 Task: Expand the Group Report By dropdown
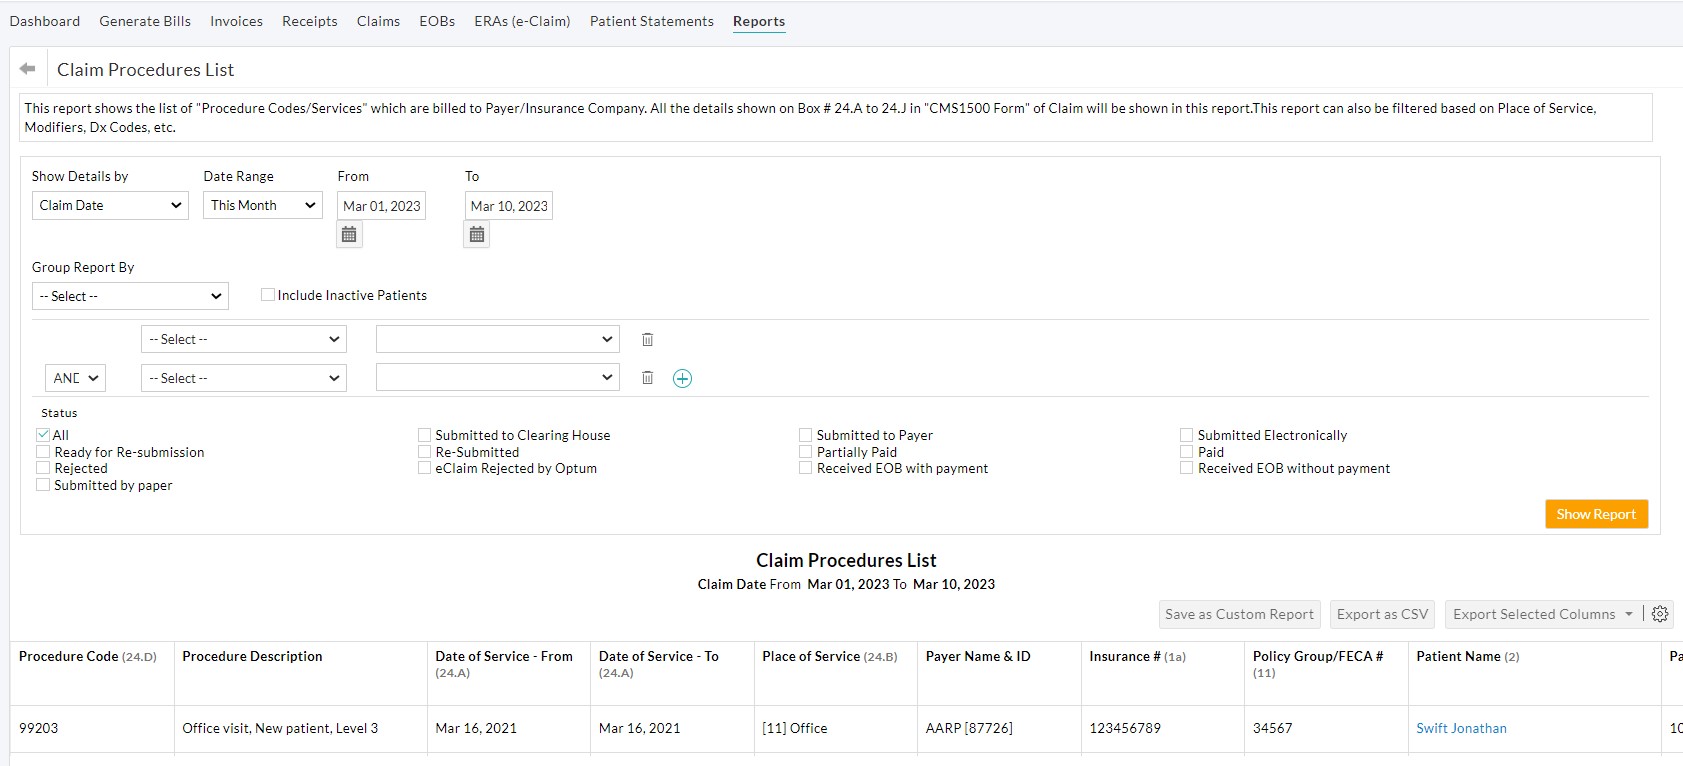coord(130,296)
